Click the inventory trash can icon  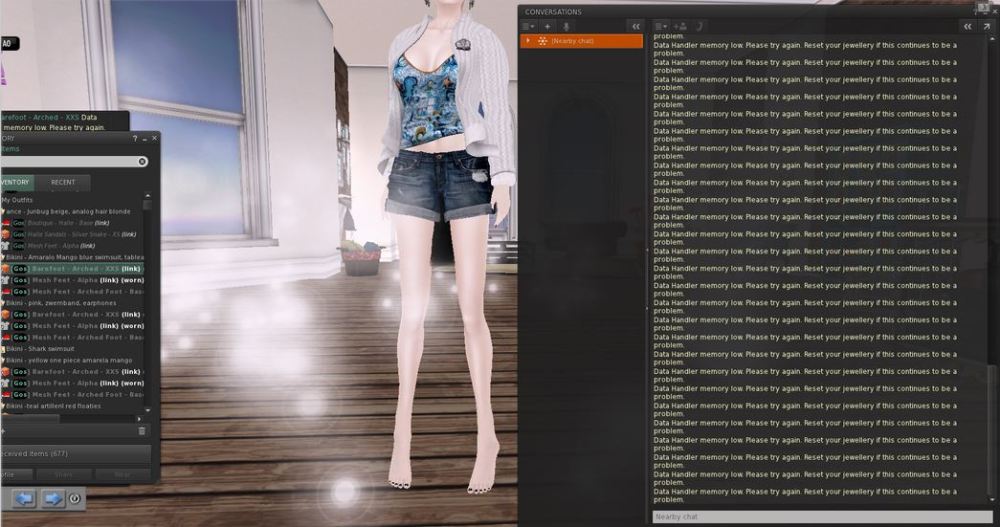click(x=141, y=430)
